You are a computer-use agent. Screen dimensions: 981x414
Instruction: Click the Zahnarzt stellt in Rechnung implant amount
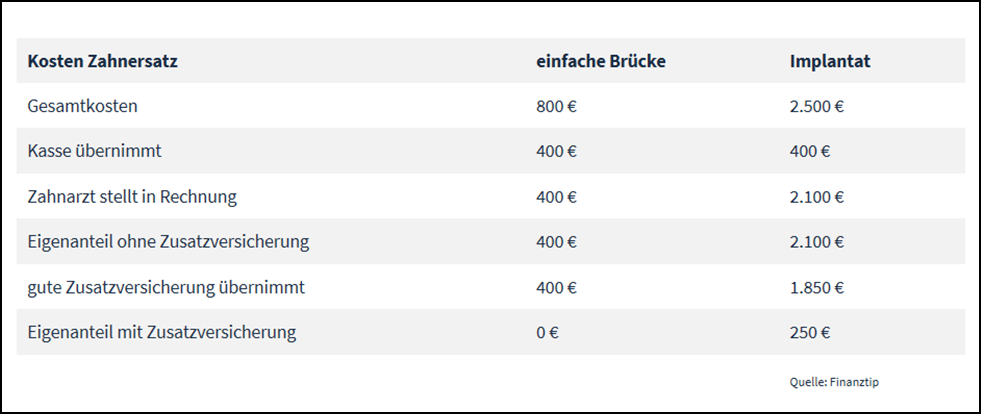816,197
